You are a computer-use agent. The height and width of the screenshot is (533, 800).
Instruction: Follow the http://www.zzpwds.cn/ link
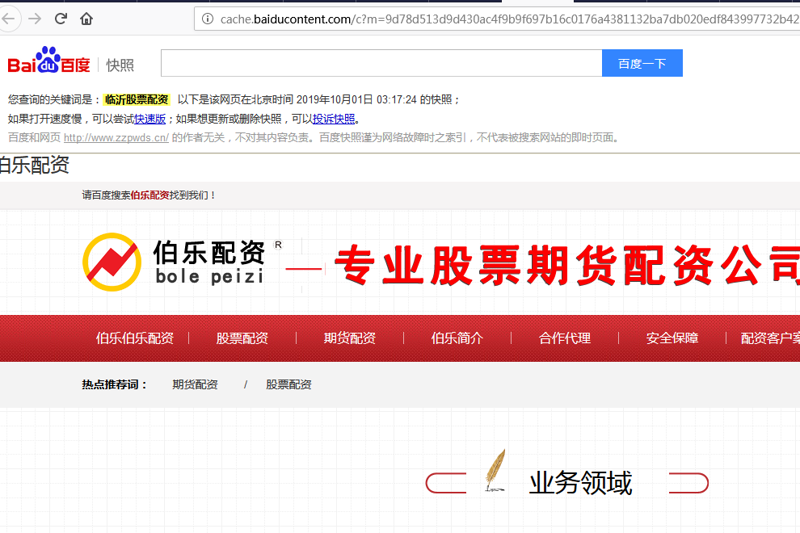coord(116,138)
